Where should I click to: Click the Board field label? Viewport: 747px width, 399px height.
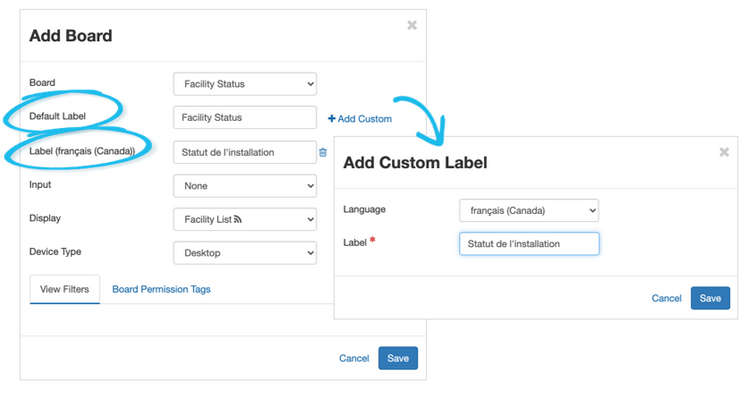42,82
